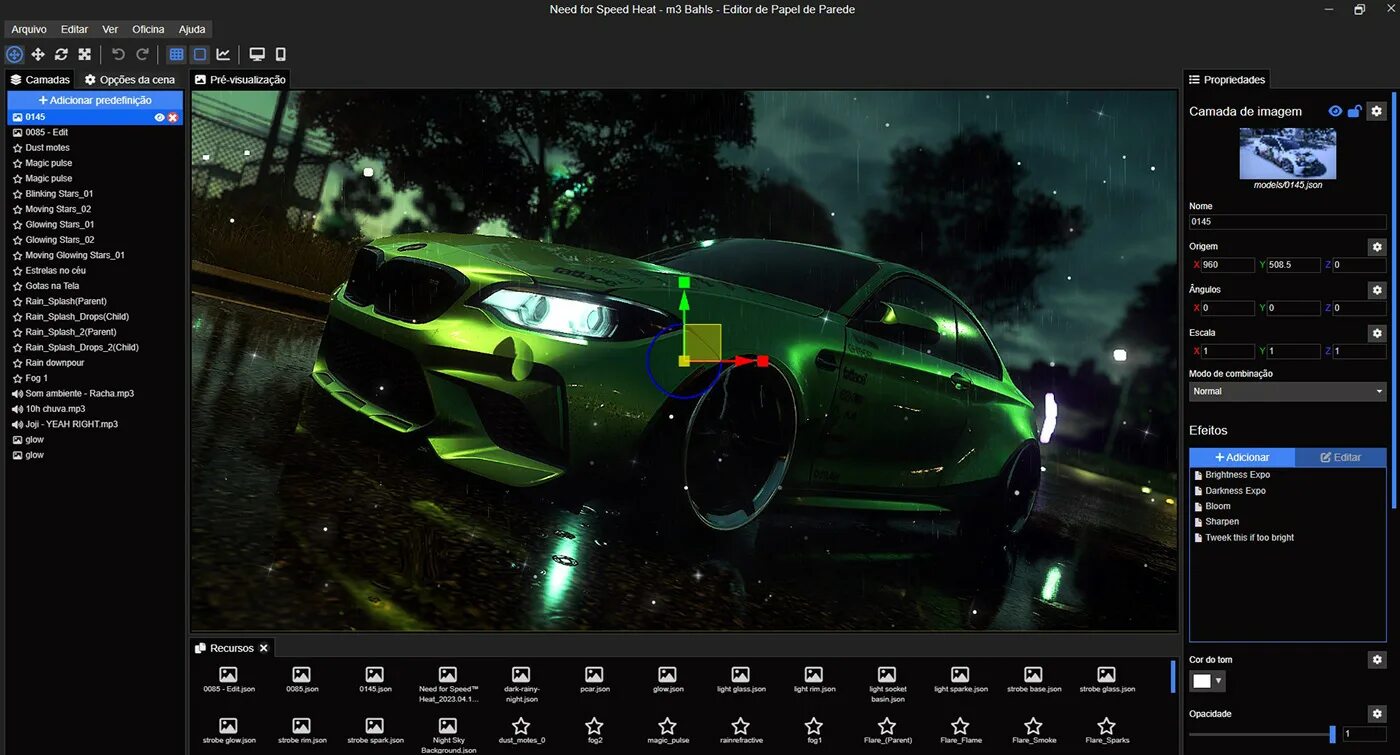1400x755 pixels.
Task: Toggle the grid display in toolbar
Action: [176, 54]
